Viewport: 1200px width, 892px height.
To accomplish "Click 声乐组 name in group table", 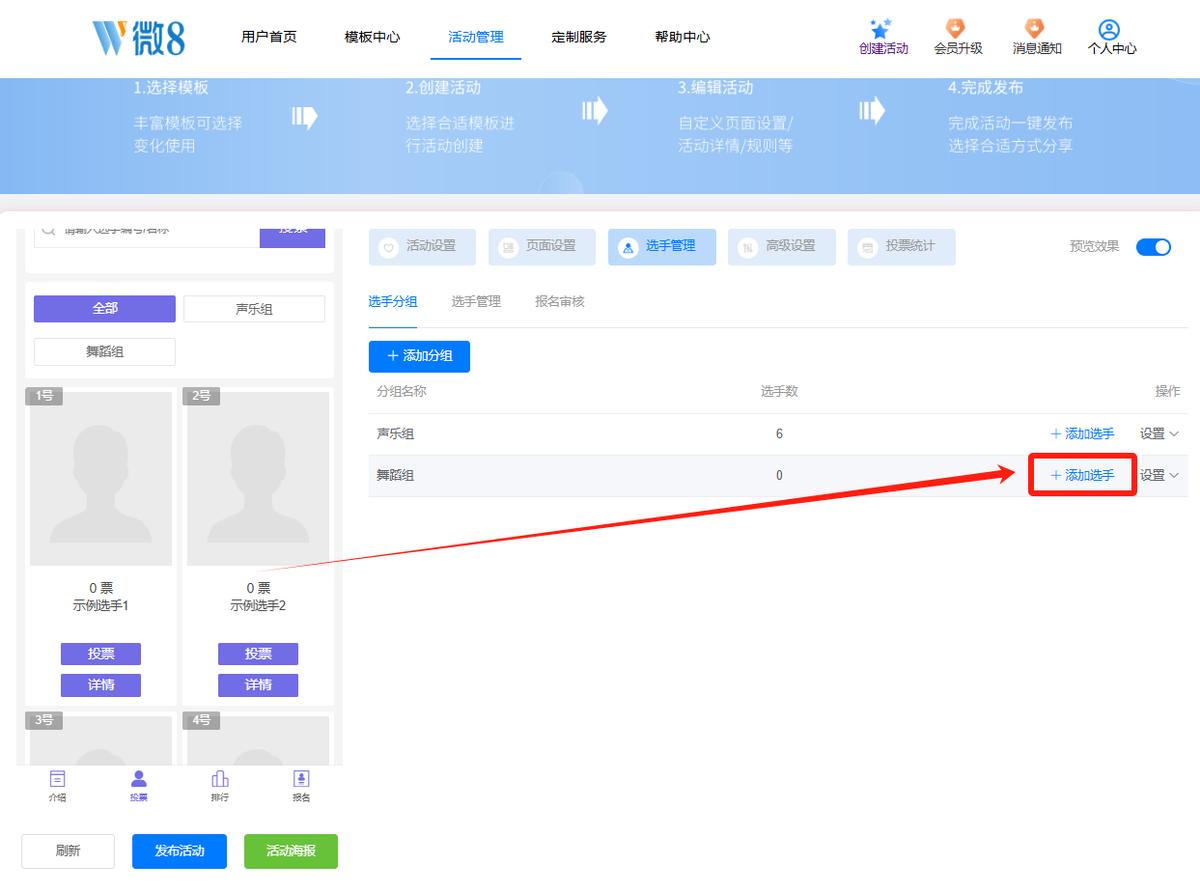I will coord(395,434).
